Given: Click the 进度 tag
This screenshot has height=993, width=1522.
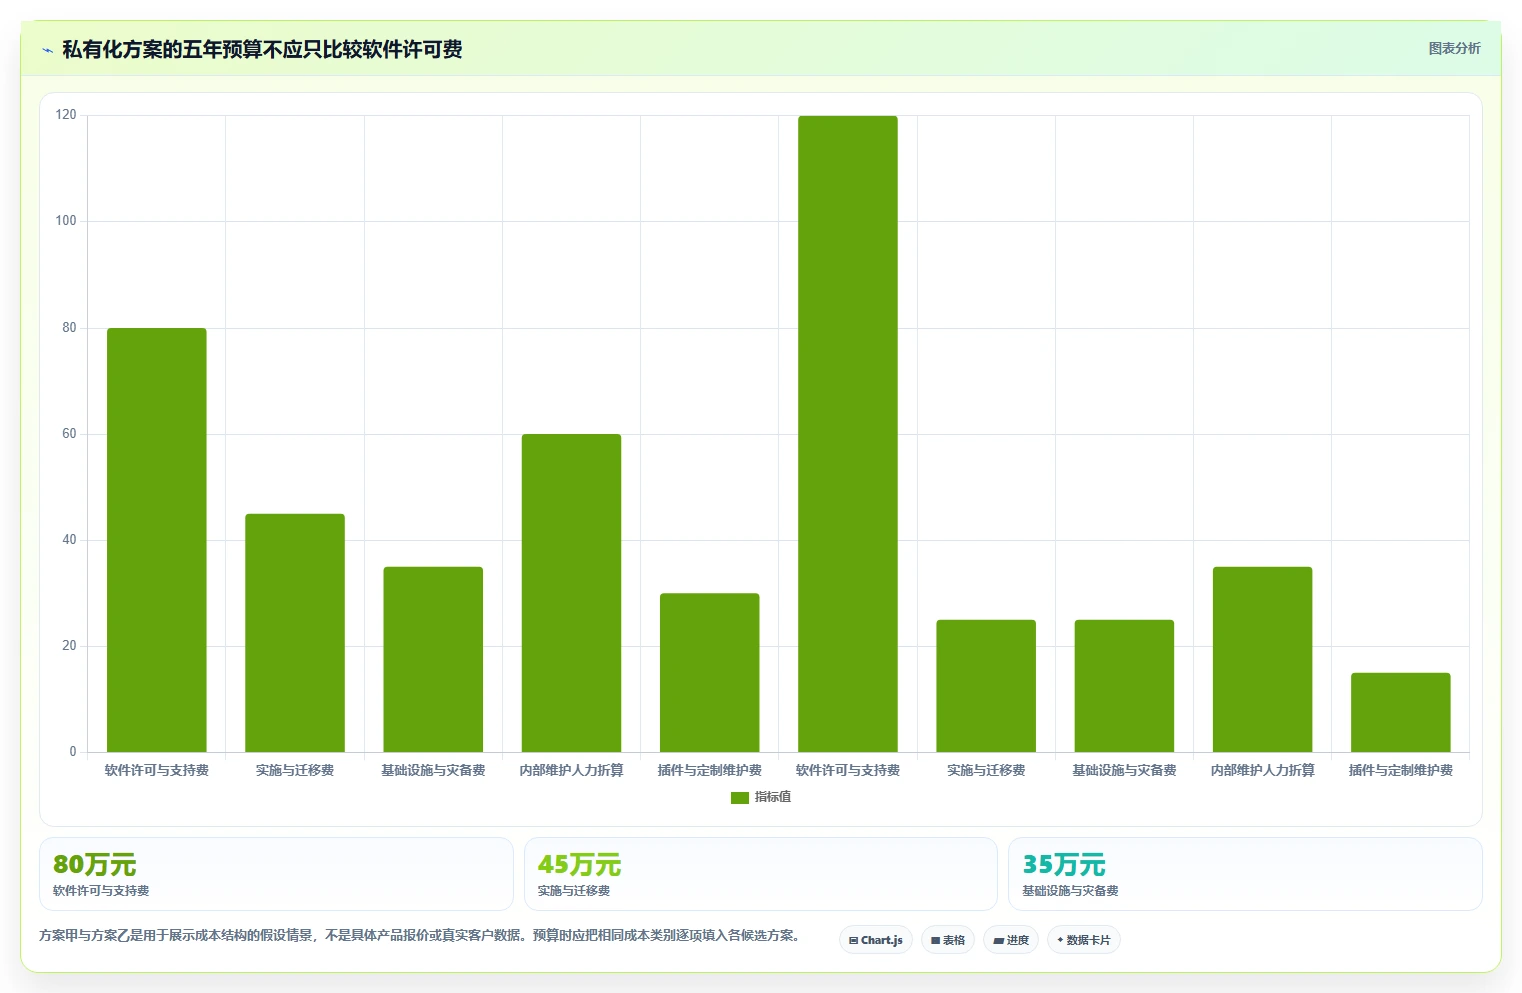Looking at the screenshot, I should click(x=1011, y=940).
